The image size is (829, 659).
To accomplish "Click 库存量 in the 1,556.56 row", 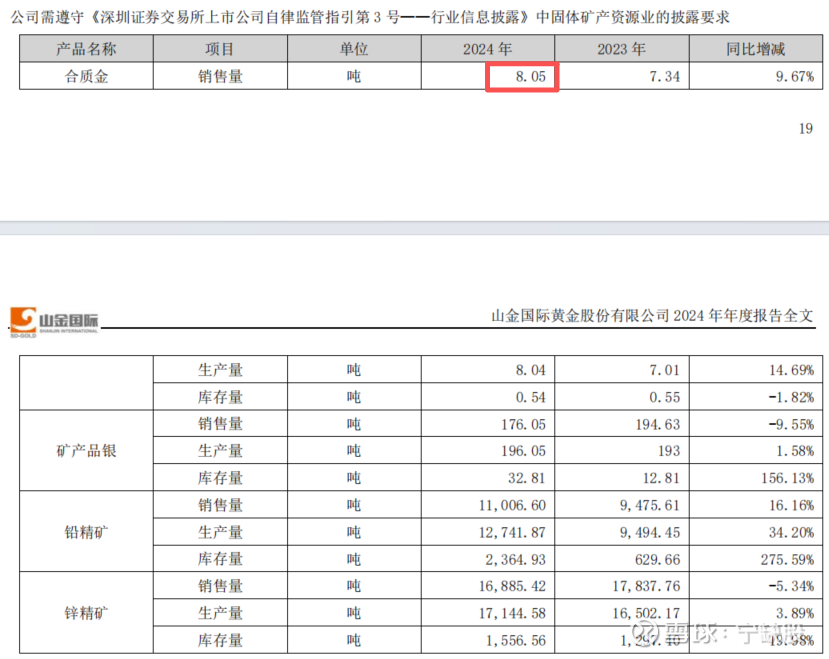I will pyautogui.click(x=220, y=640).
